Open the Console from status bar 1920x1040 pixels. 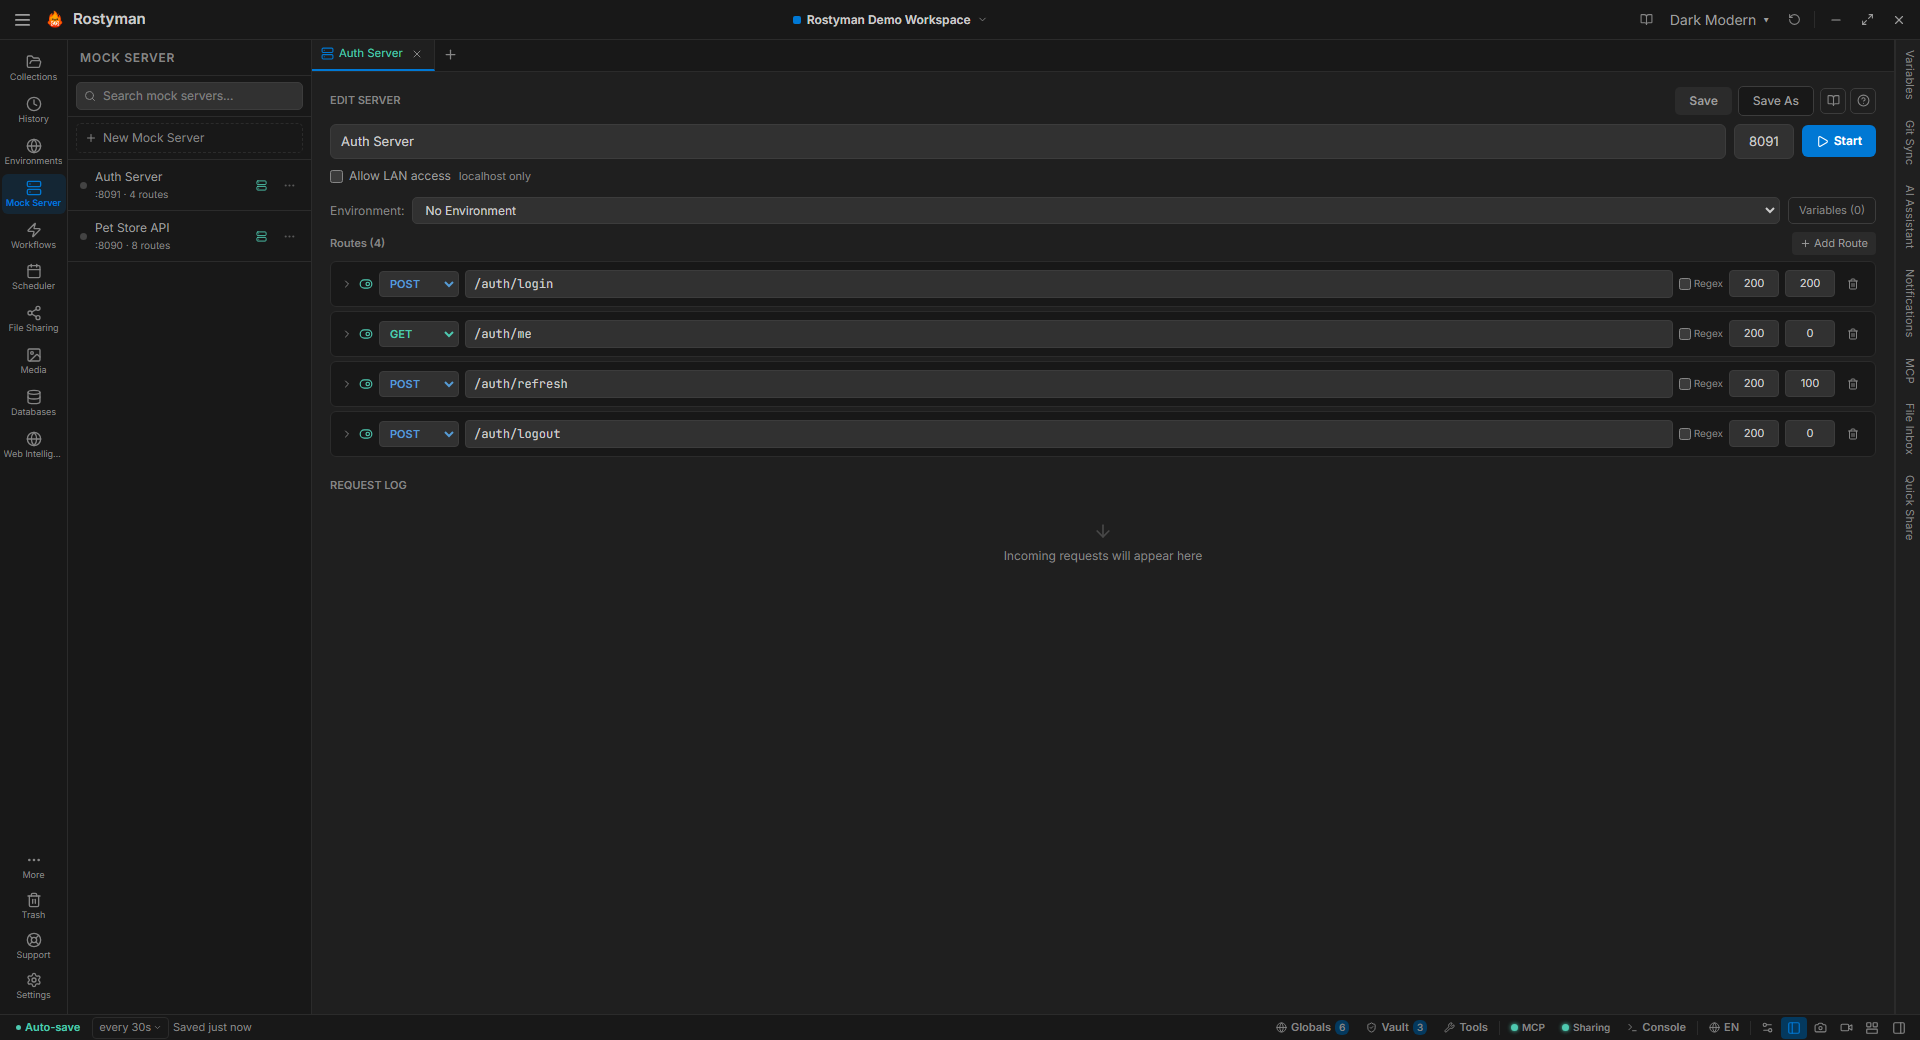click(x=1656, y=1027)
